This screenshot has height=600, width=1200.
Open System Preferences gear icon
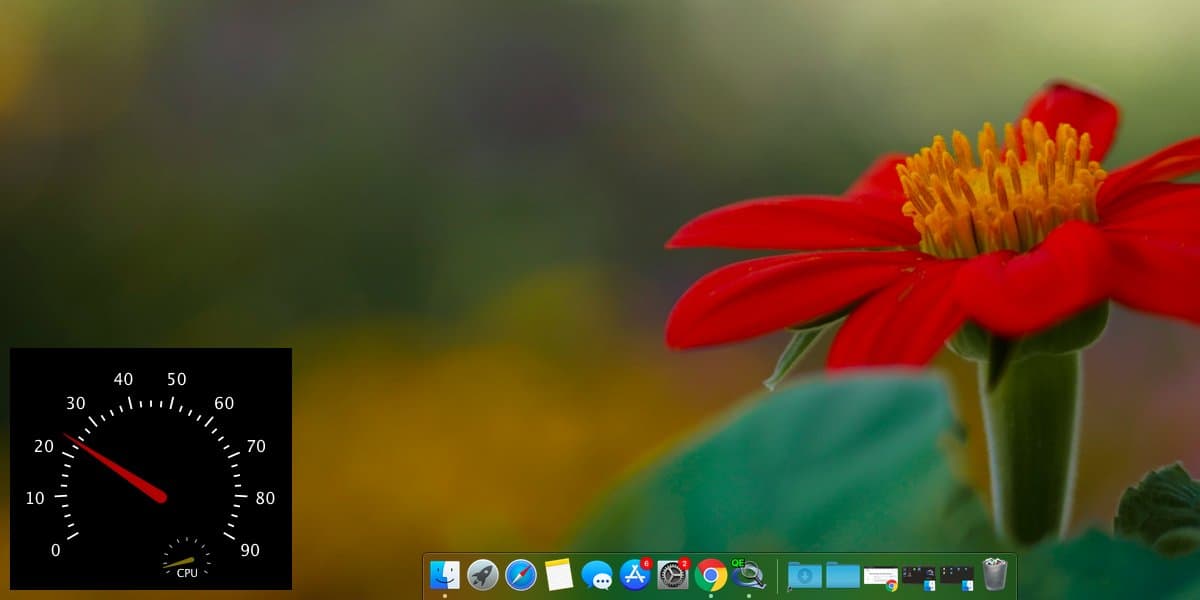pyautogui.click(x=674, y=574)
